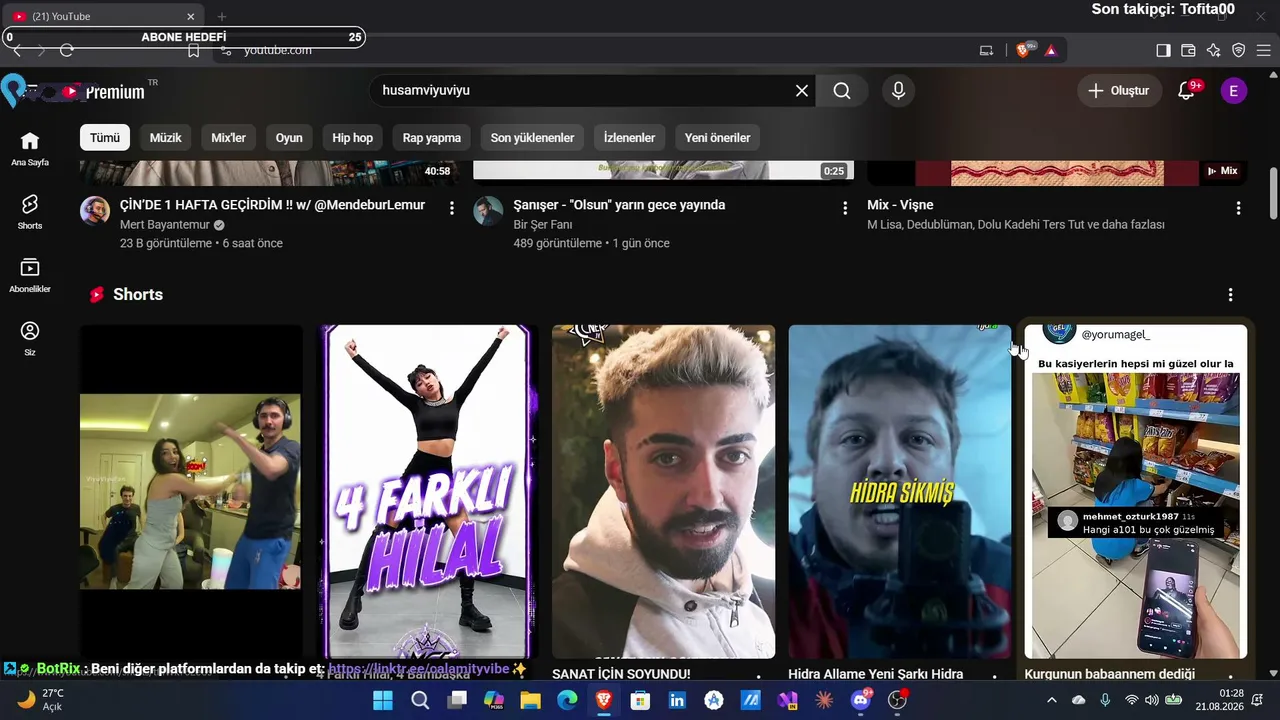Open options for ÇİN'DE 1 HAFTA video

452,208
